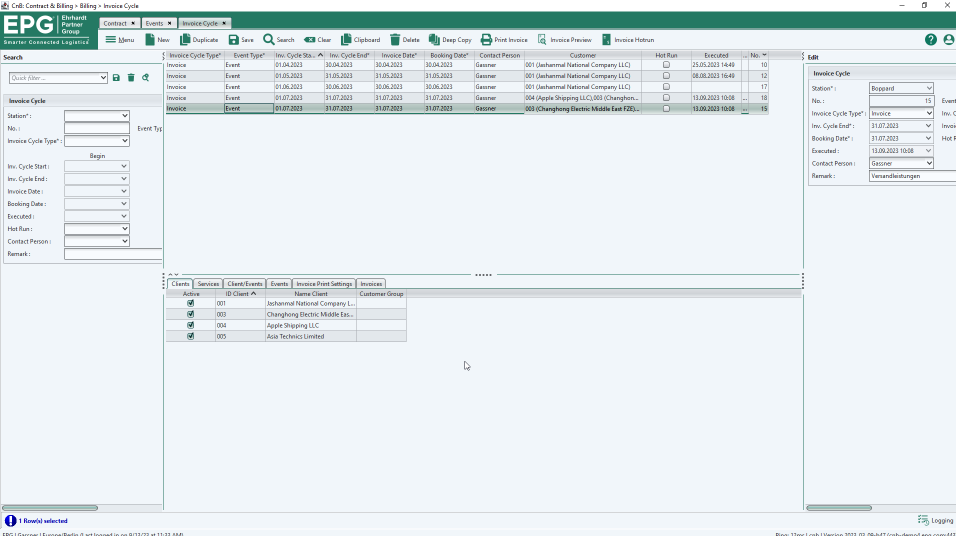Sort by Customer column header
Image resolution: width=956 pixels, height=540 pixels.
pyautogui.click(x=582, y=55)
